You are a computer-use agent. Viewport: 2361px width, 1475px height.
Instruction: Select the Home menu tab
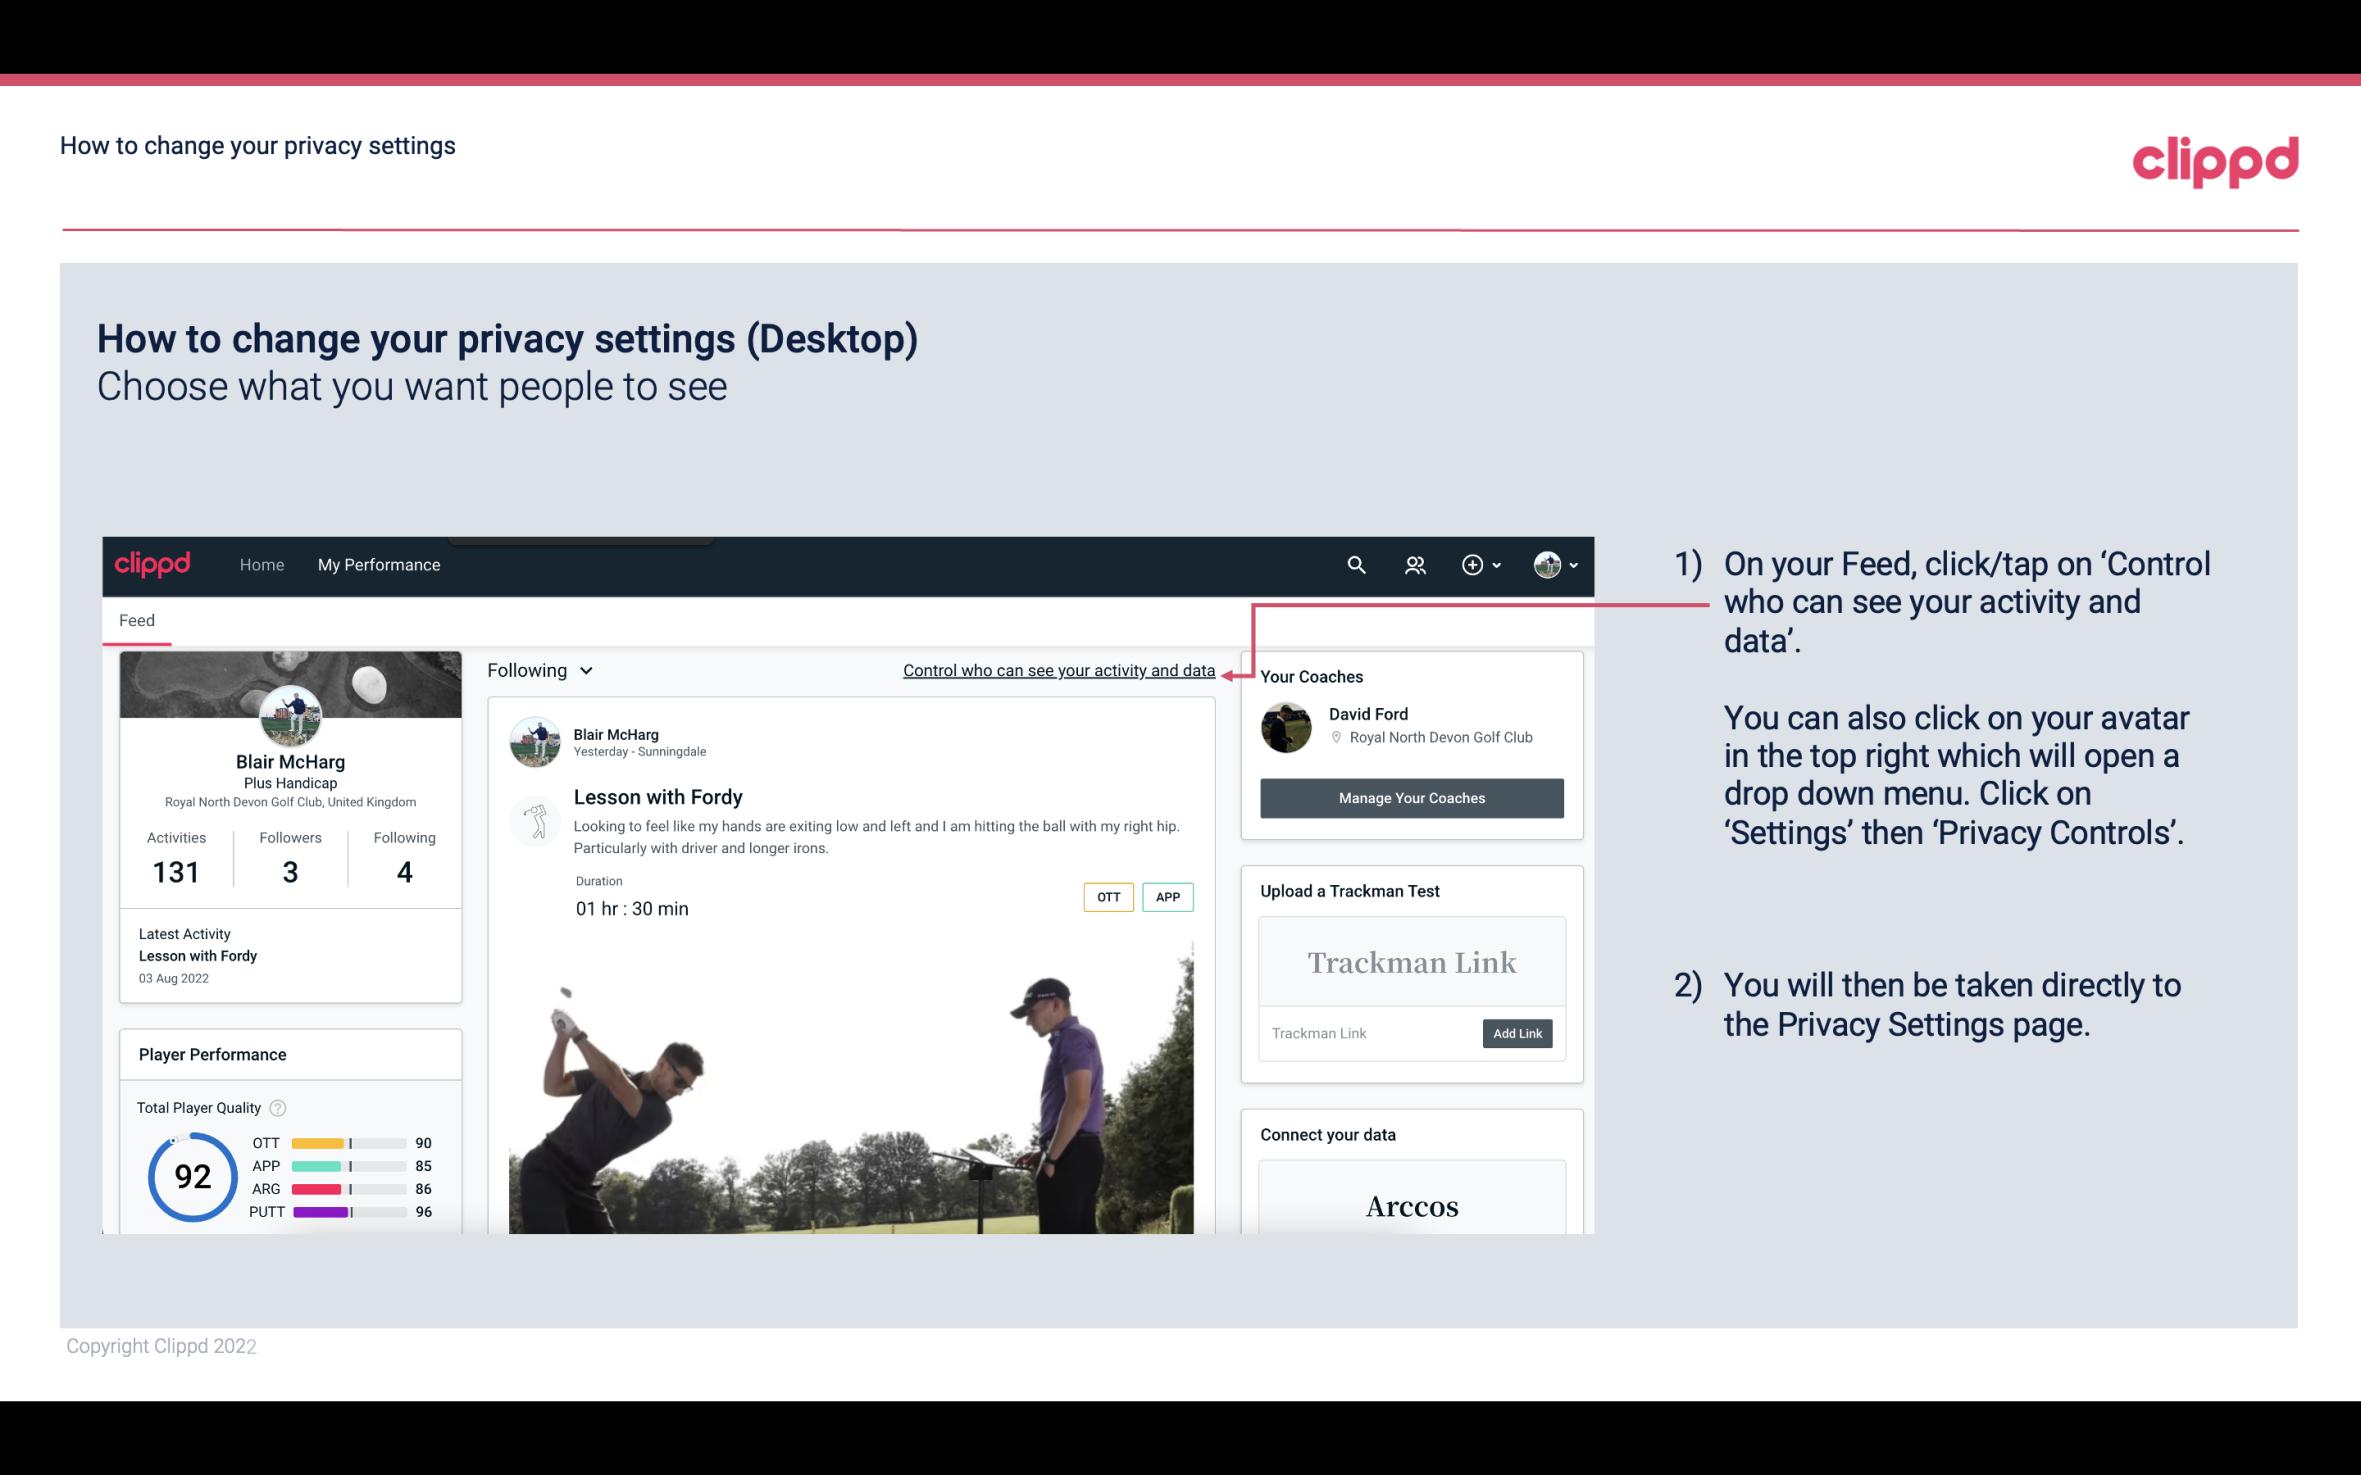[260, 564]
